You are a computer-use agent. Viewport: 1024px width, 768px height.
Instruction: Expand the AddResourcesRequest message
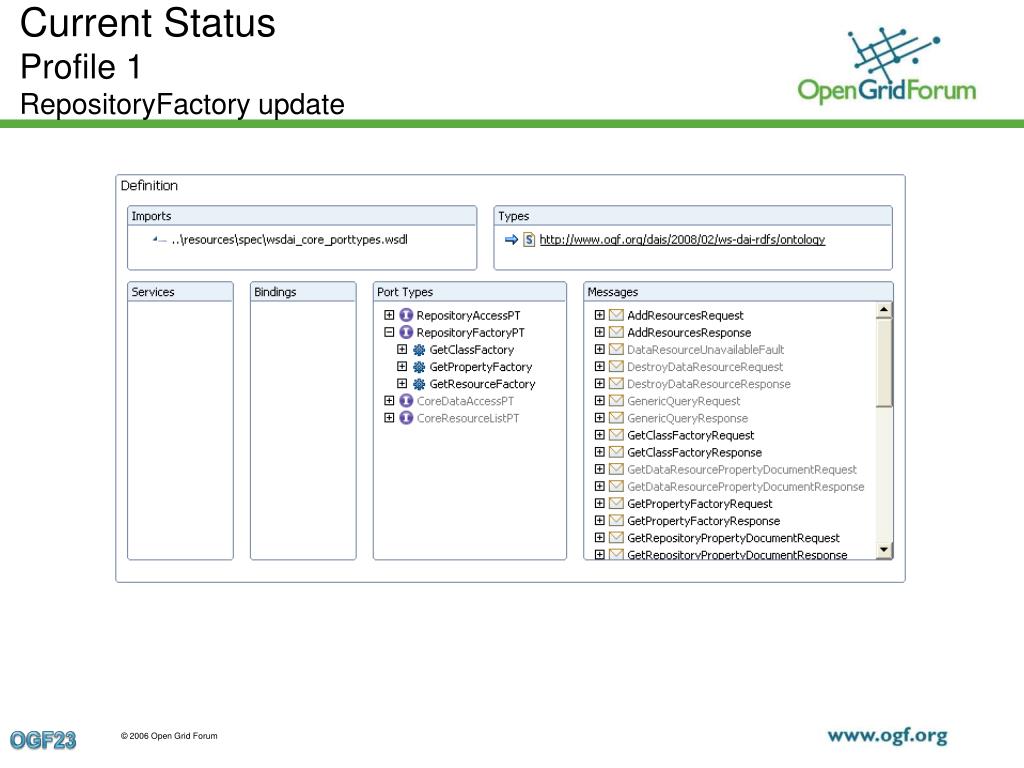click(x=600, y=315)
